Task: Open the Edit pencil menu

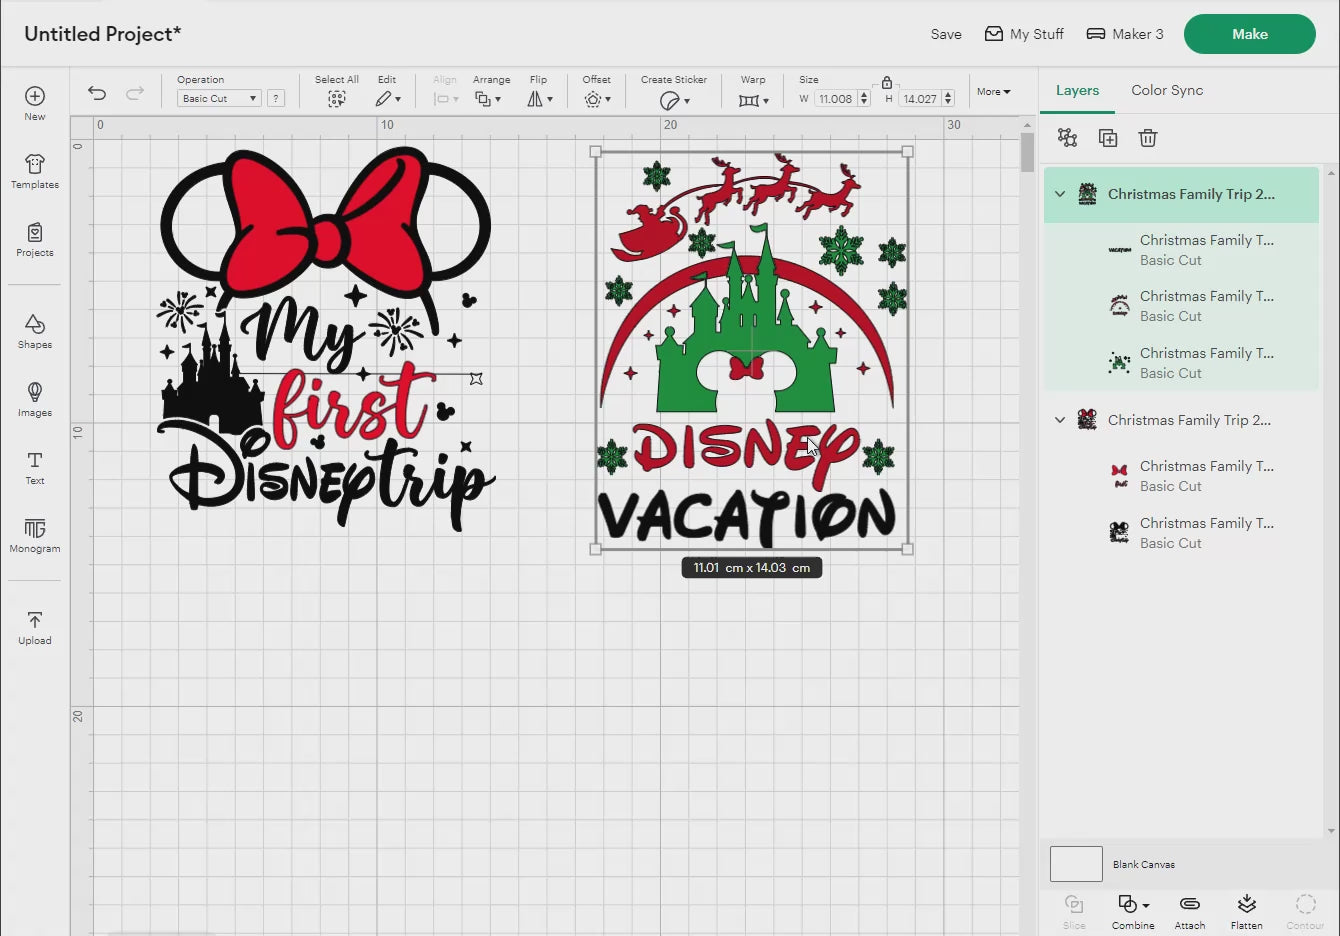Action: tap(388, 99)
